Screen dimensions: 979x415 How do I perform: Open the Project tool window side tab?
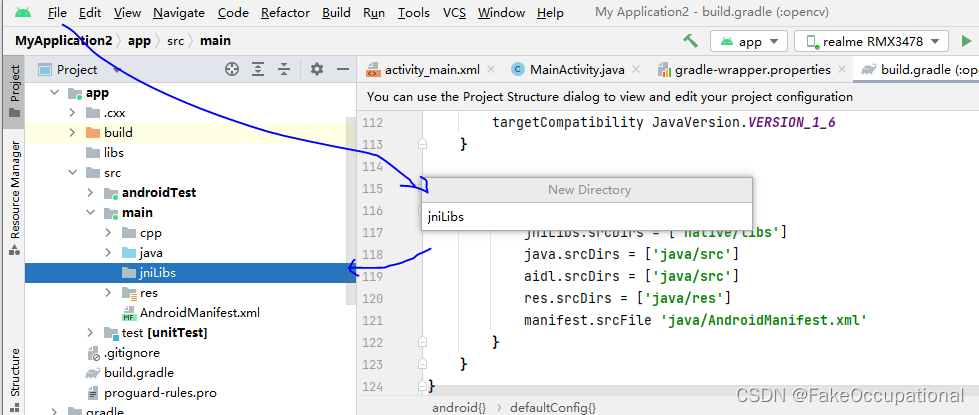tap(13, 90)
